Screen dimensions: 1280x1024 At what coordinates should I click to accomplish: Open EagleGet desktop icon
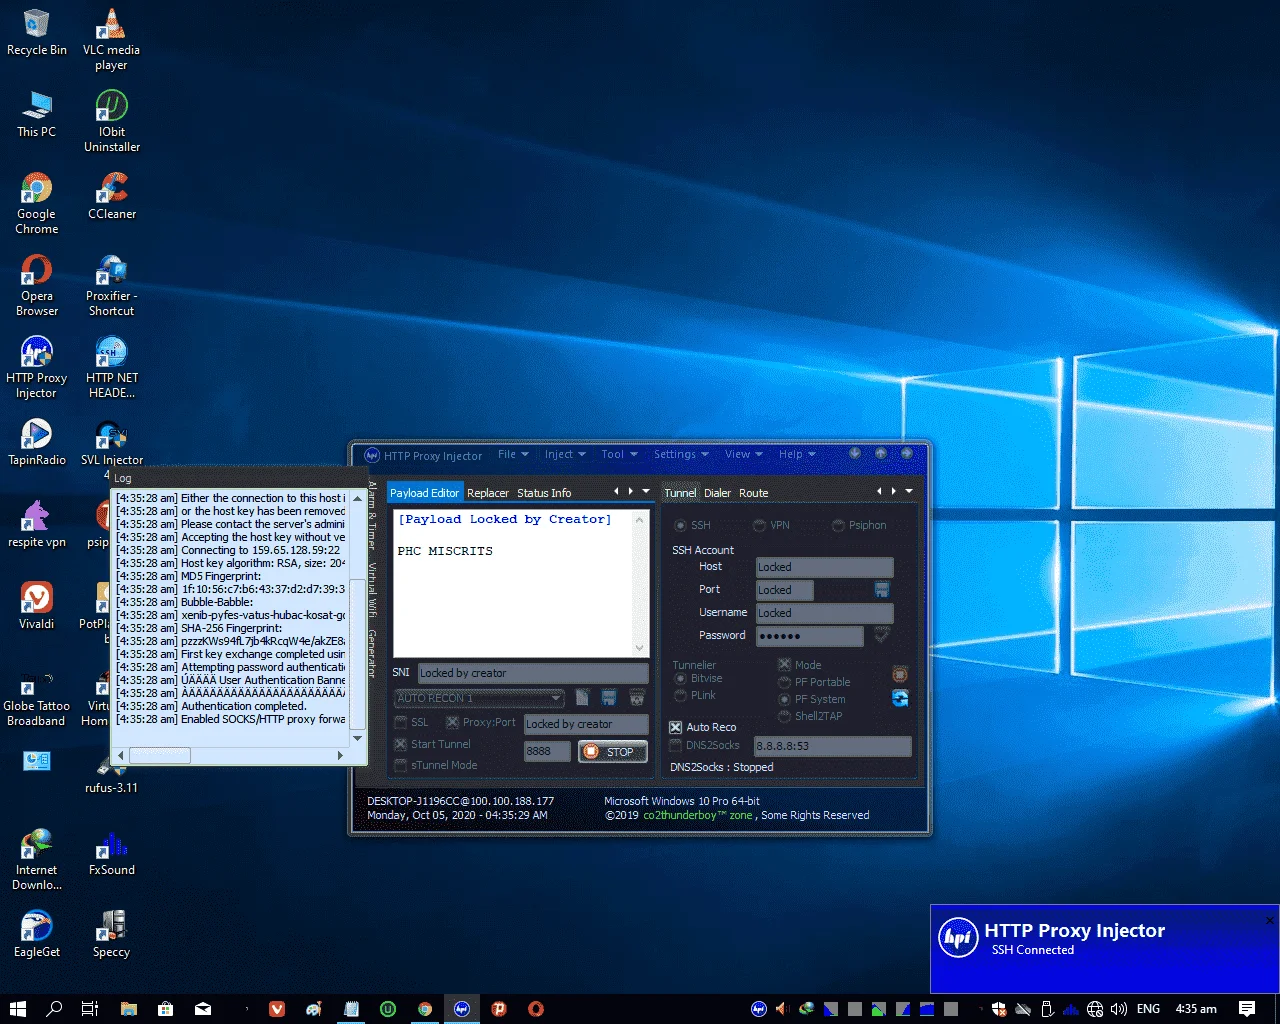37,935
